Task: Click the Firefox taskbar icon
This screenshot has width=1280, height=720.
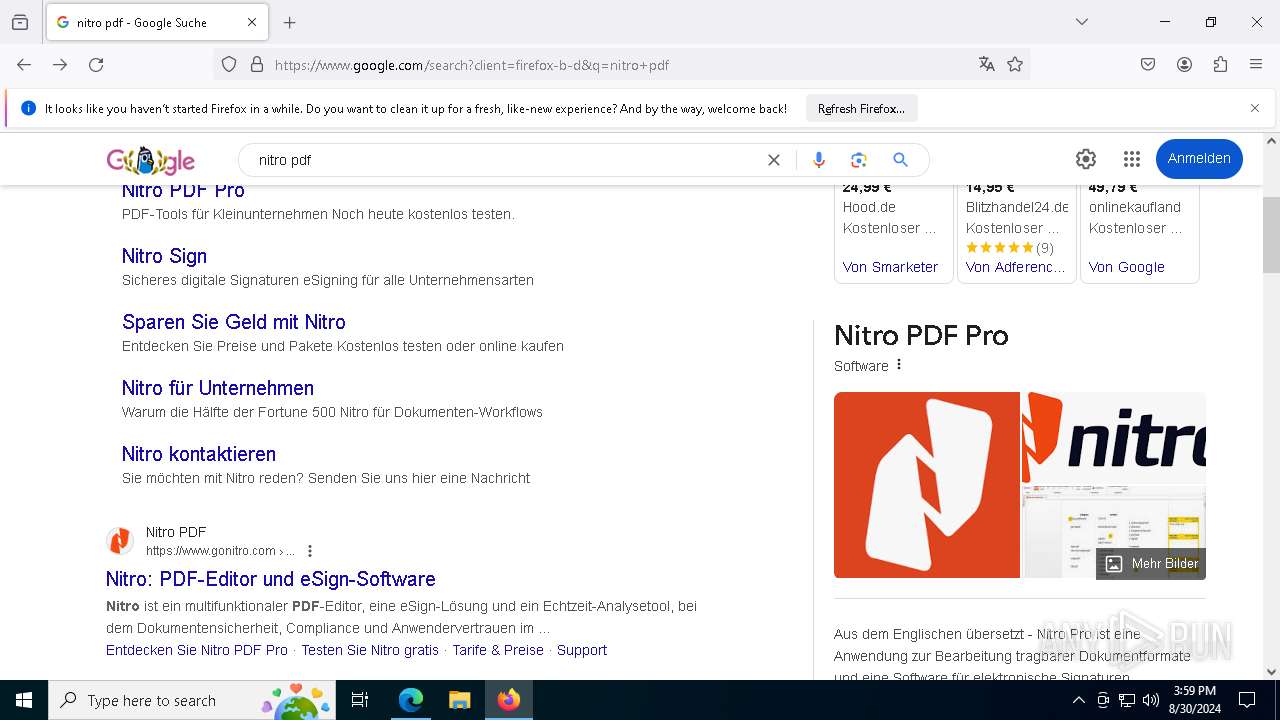Action: (509, 700)
